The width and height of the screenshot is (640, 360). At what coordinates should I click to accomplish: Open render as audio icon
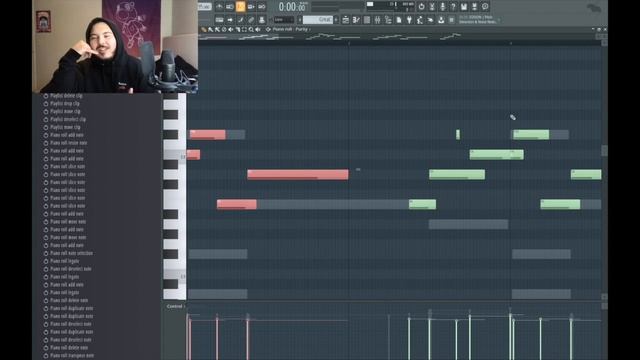[x=474, y=7]
